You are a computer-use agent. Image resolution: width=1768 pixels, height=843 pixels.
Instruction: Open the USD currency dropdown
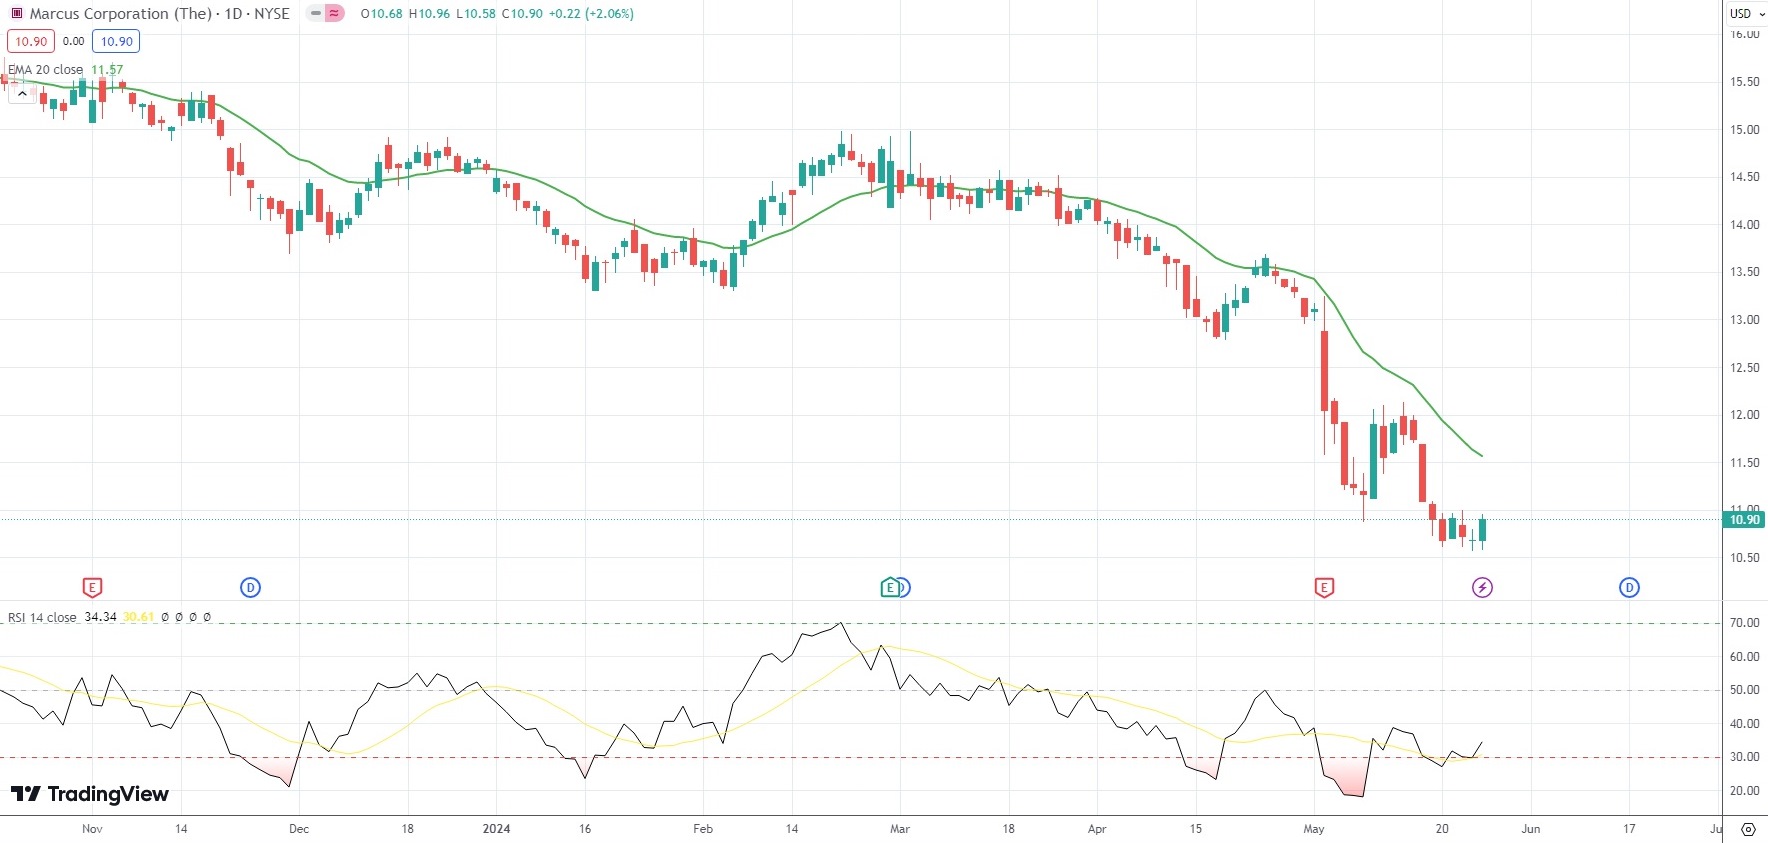tap(1747, 14)
